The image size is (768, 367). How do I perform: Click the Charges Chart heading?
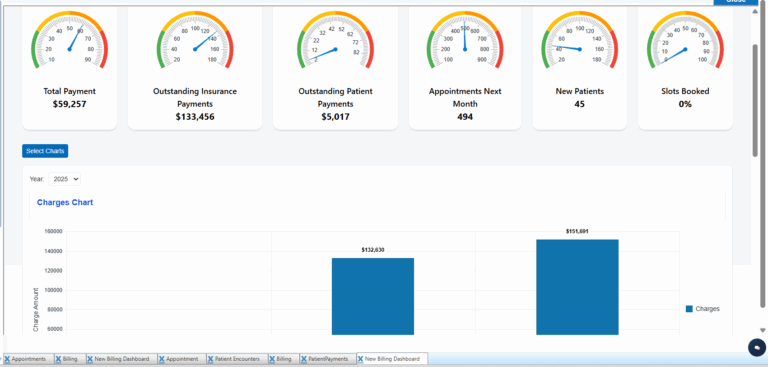[x=65, y=202]
